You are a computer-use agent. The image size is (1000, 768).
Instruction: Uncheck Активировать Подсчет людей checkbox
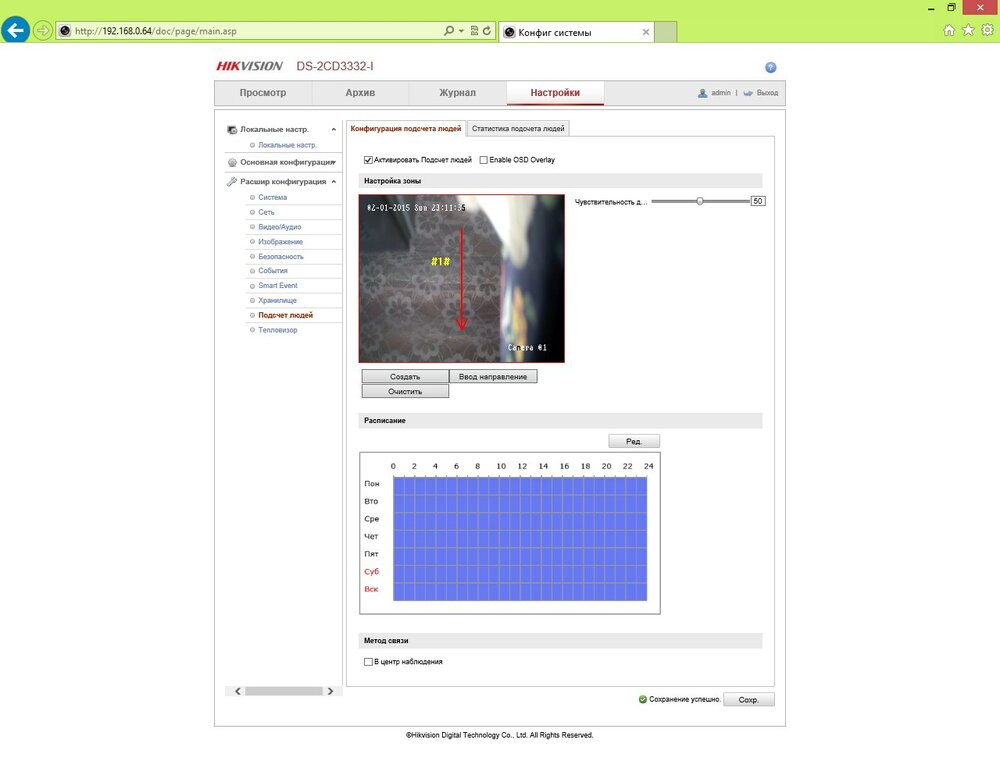pyautogui.click(x=368, y=160)
